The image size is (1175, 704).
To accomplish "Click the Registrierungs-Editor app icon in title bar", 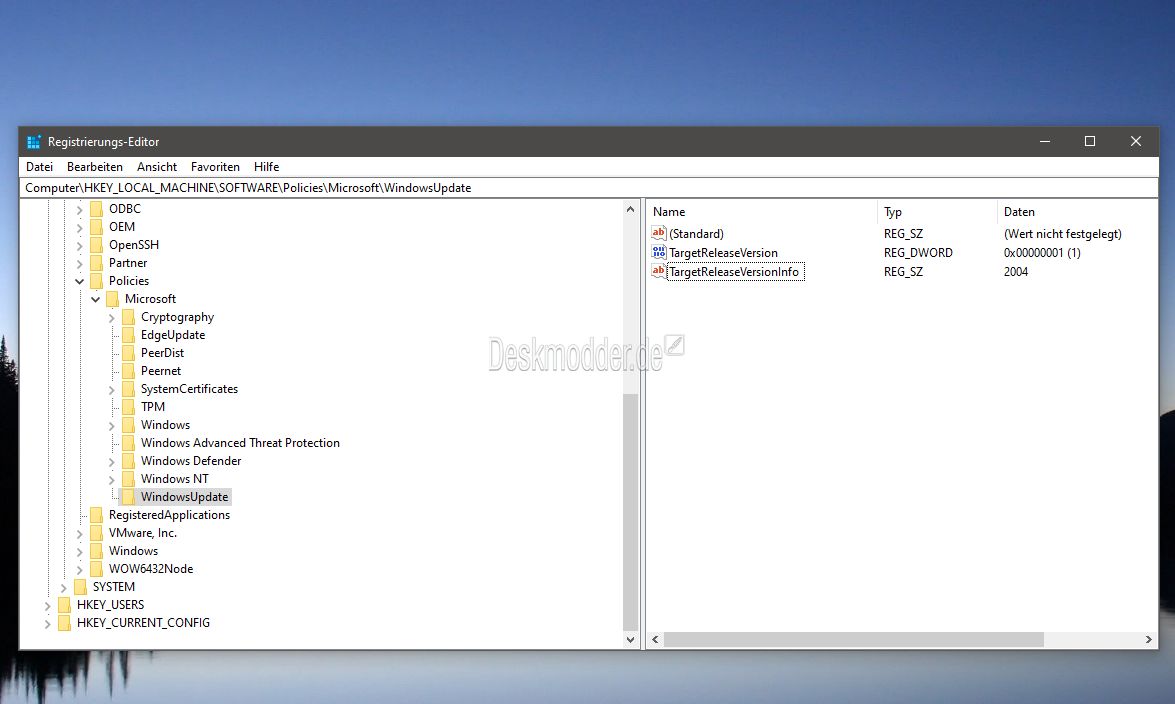I will (34, 142).
